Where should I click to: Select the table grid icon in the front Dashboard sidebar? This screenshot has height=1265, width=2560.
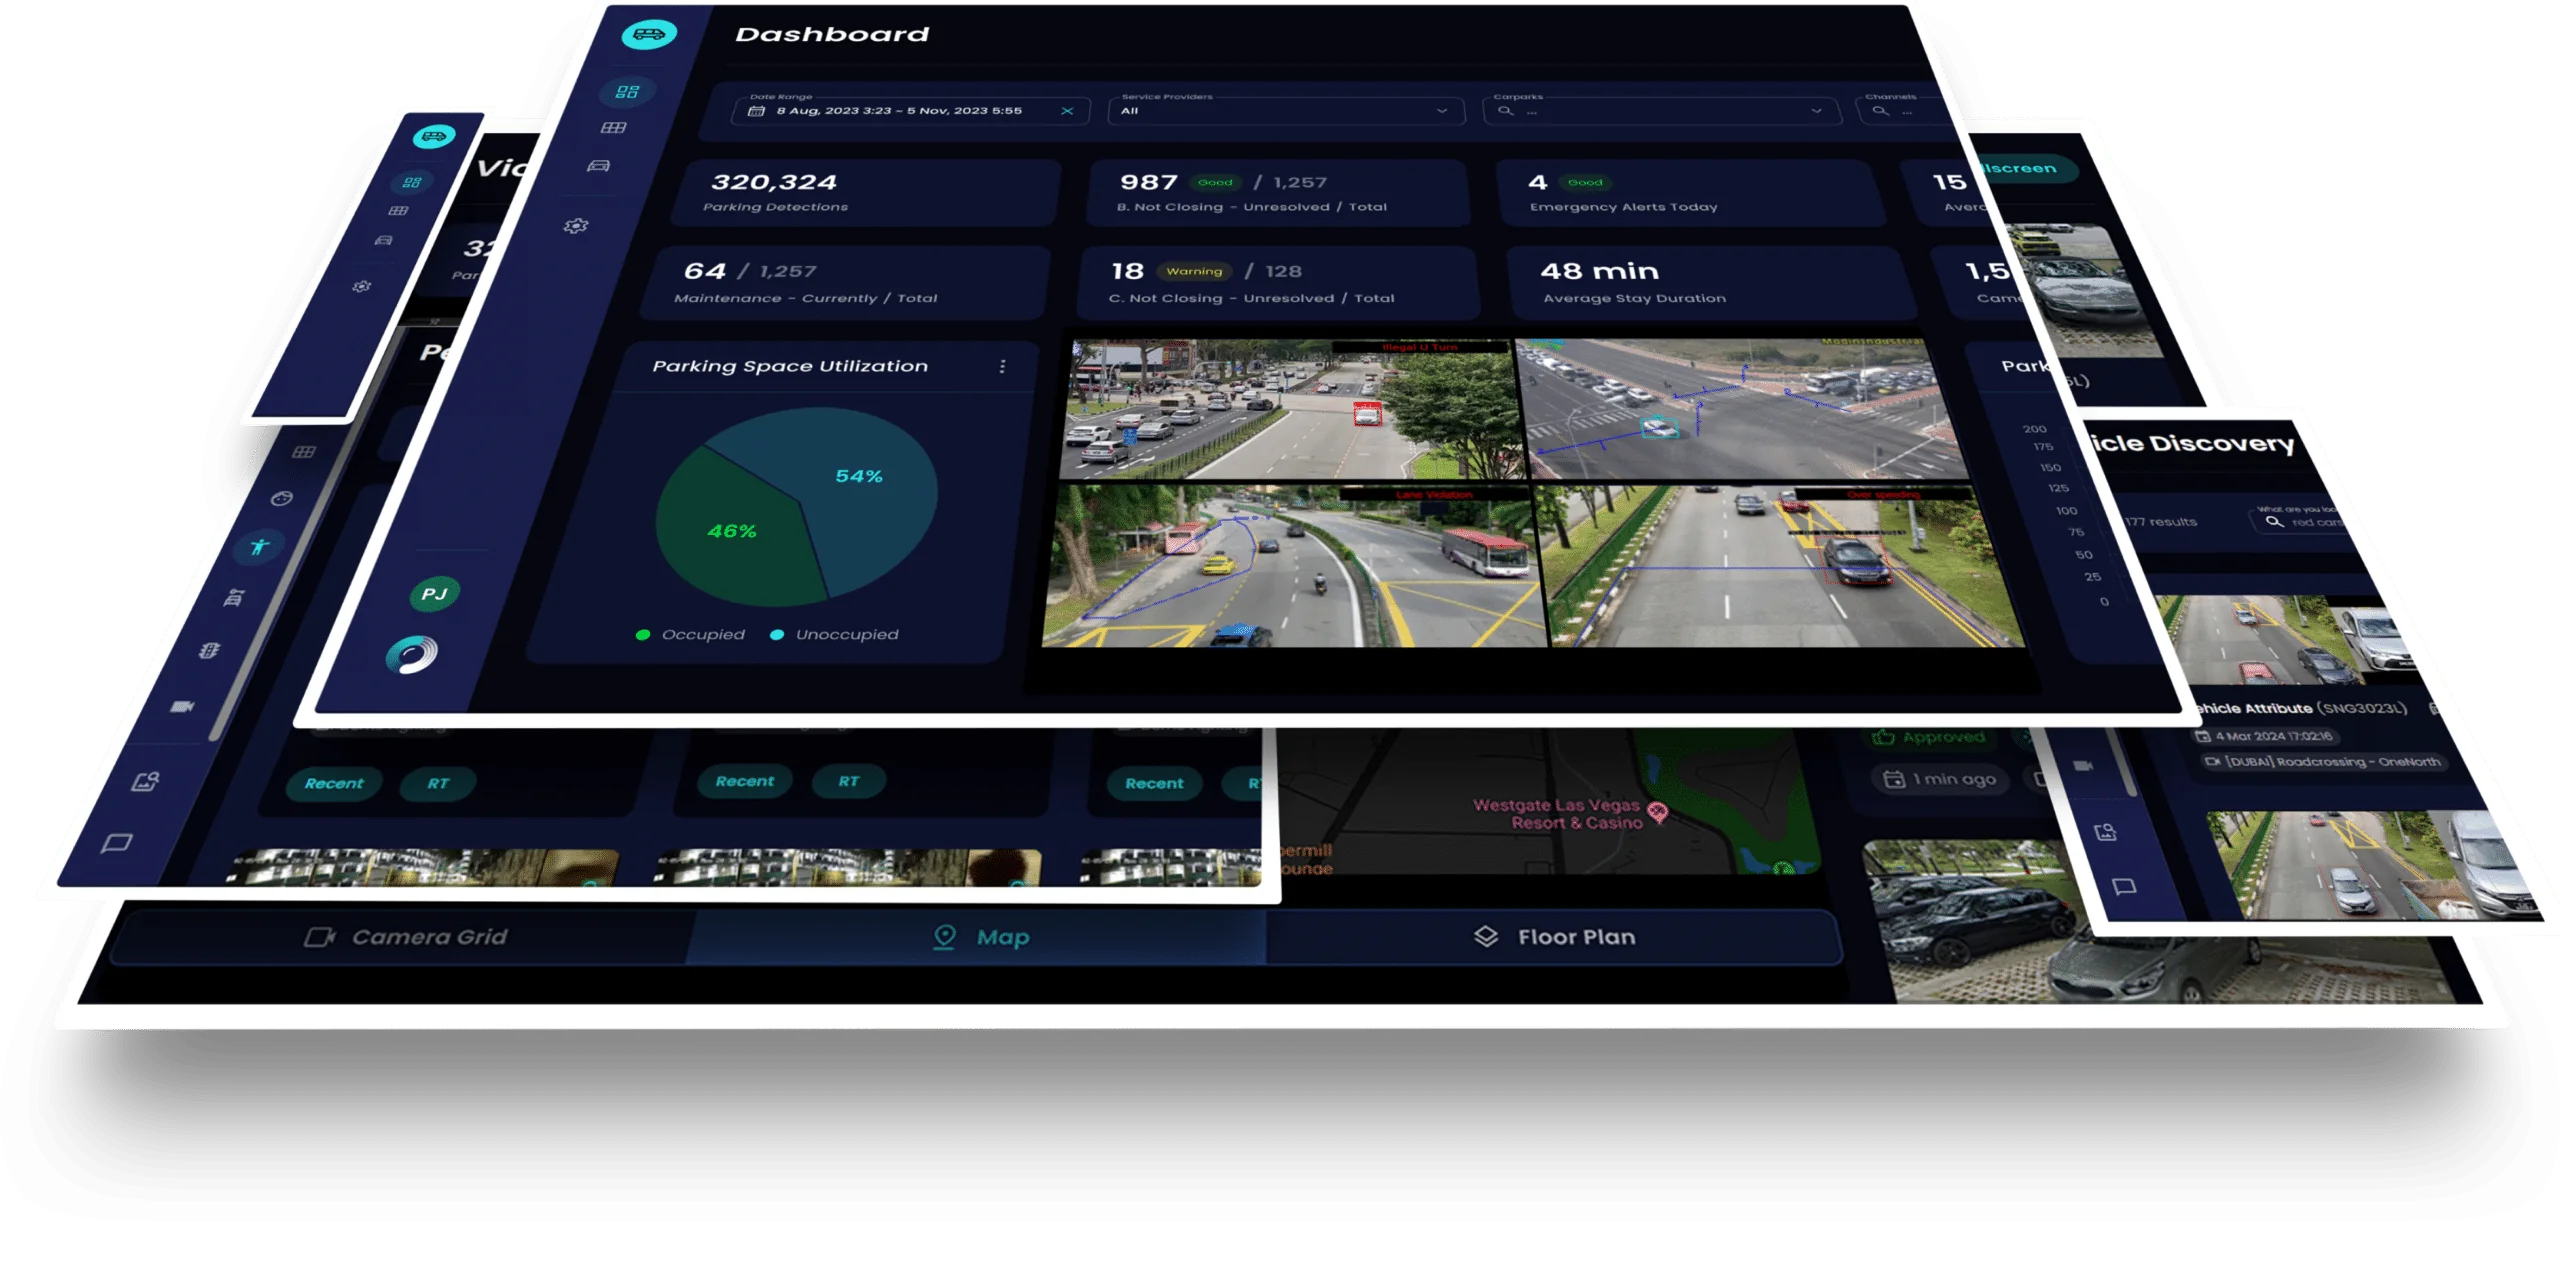[x=613, y=128]
